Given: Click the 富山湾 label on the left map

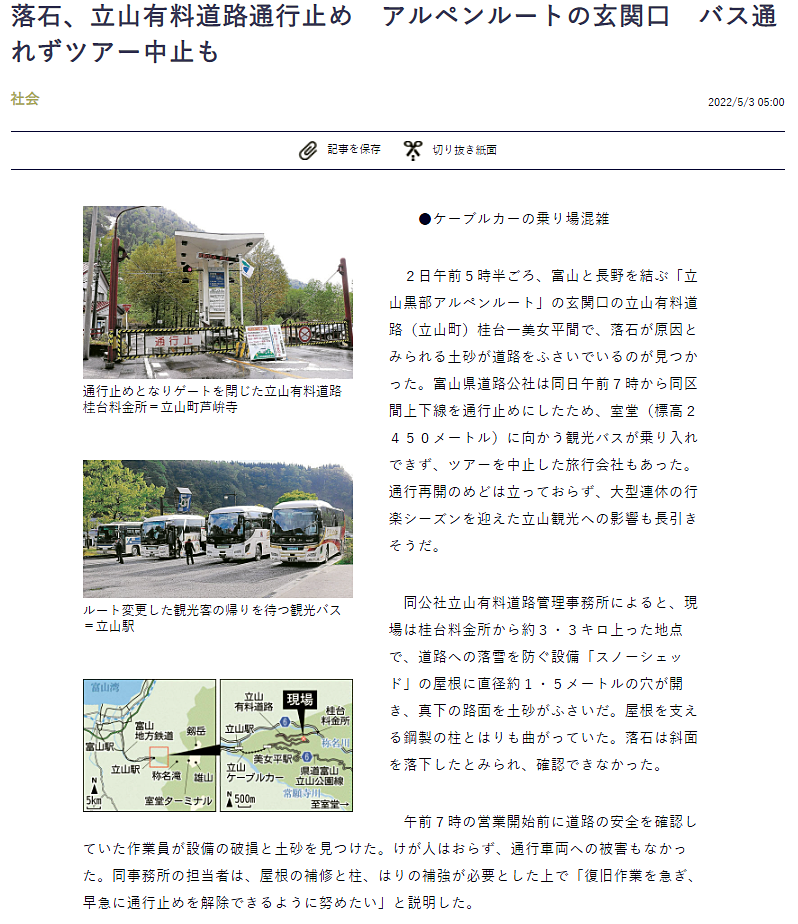Looking at the screenshot, I should 105,687.
